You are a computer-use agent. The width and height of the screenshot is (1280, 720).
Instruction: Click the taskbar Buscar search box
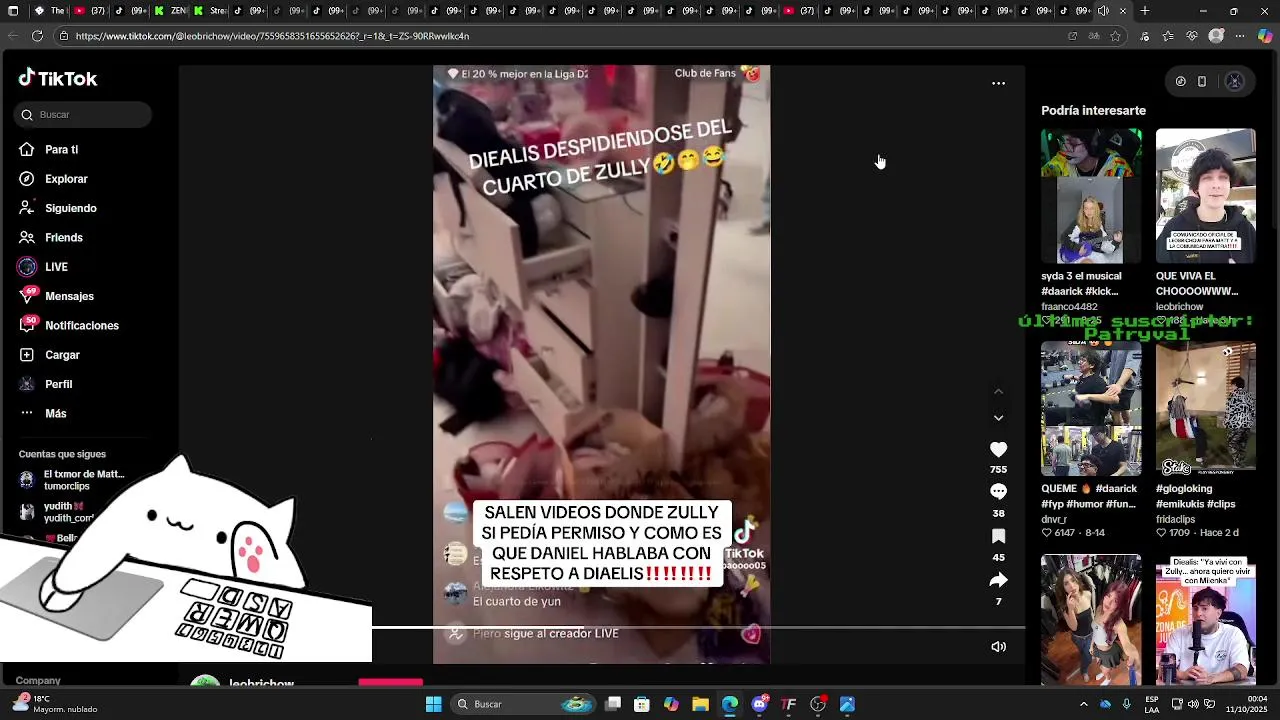click(x=523, y=704)
